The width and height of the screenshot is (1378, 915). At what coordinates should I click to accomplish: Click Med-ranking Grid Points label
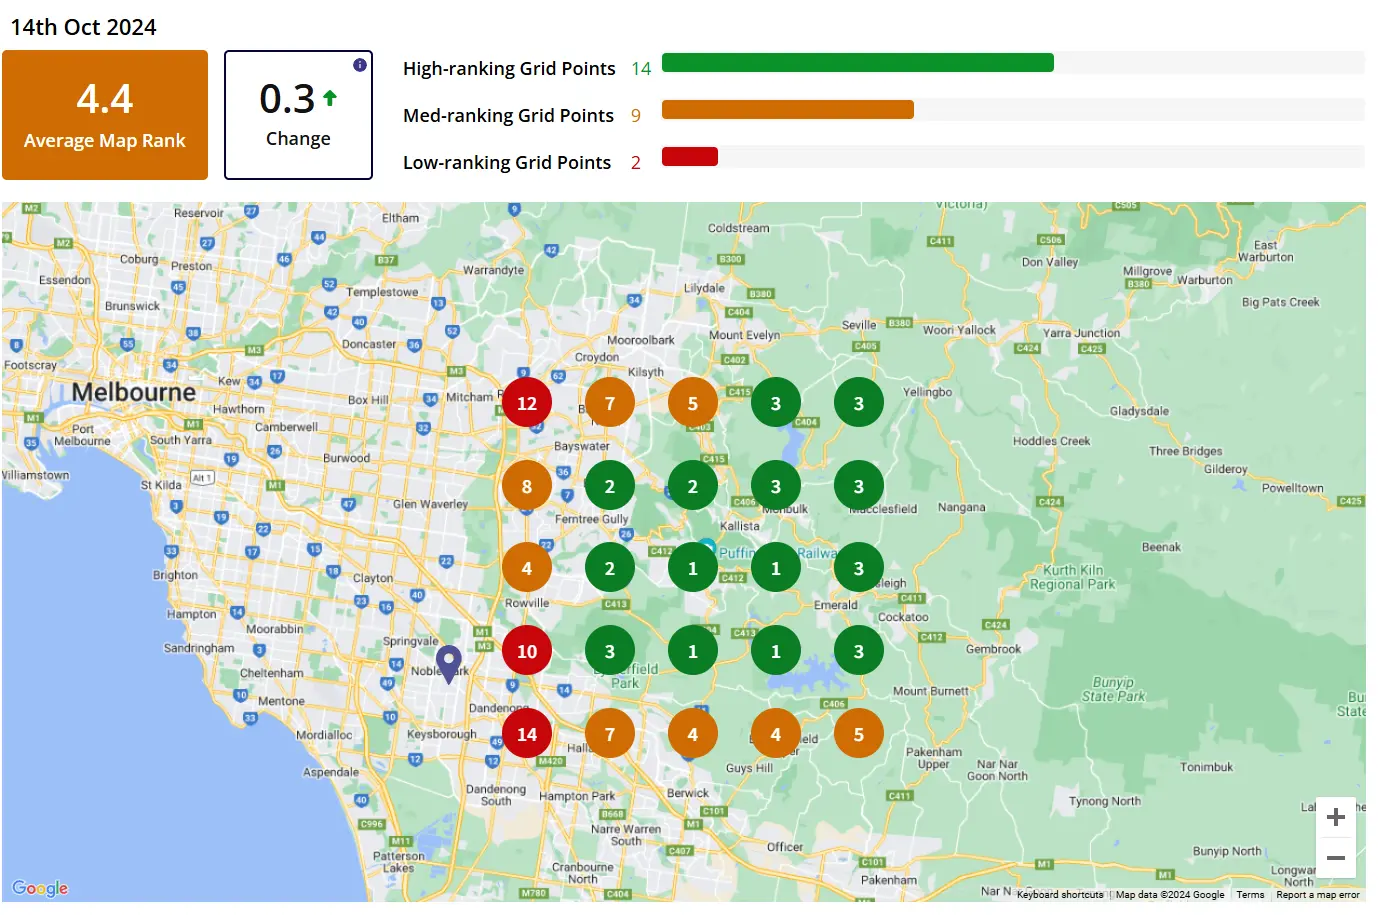click(508, 115)
